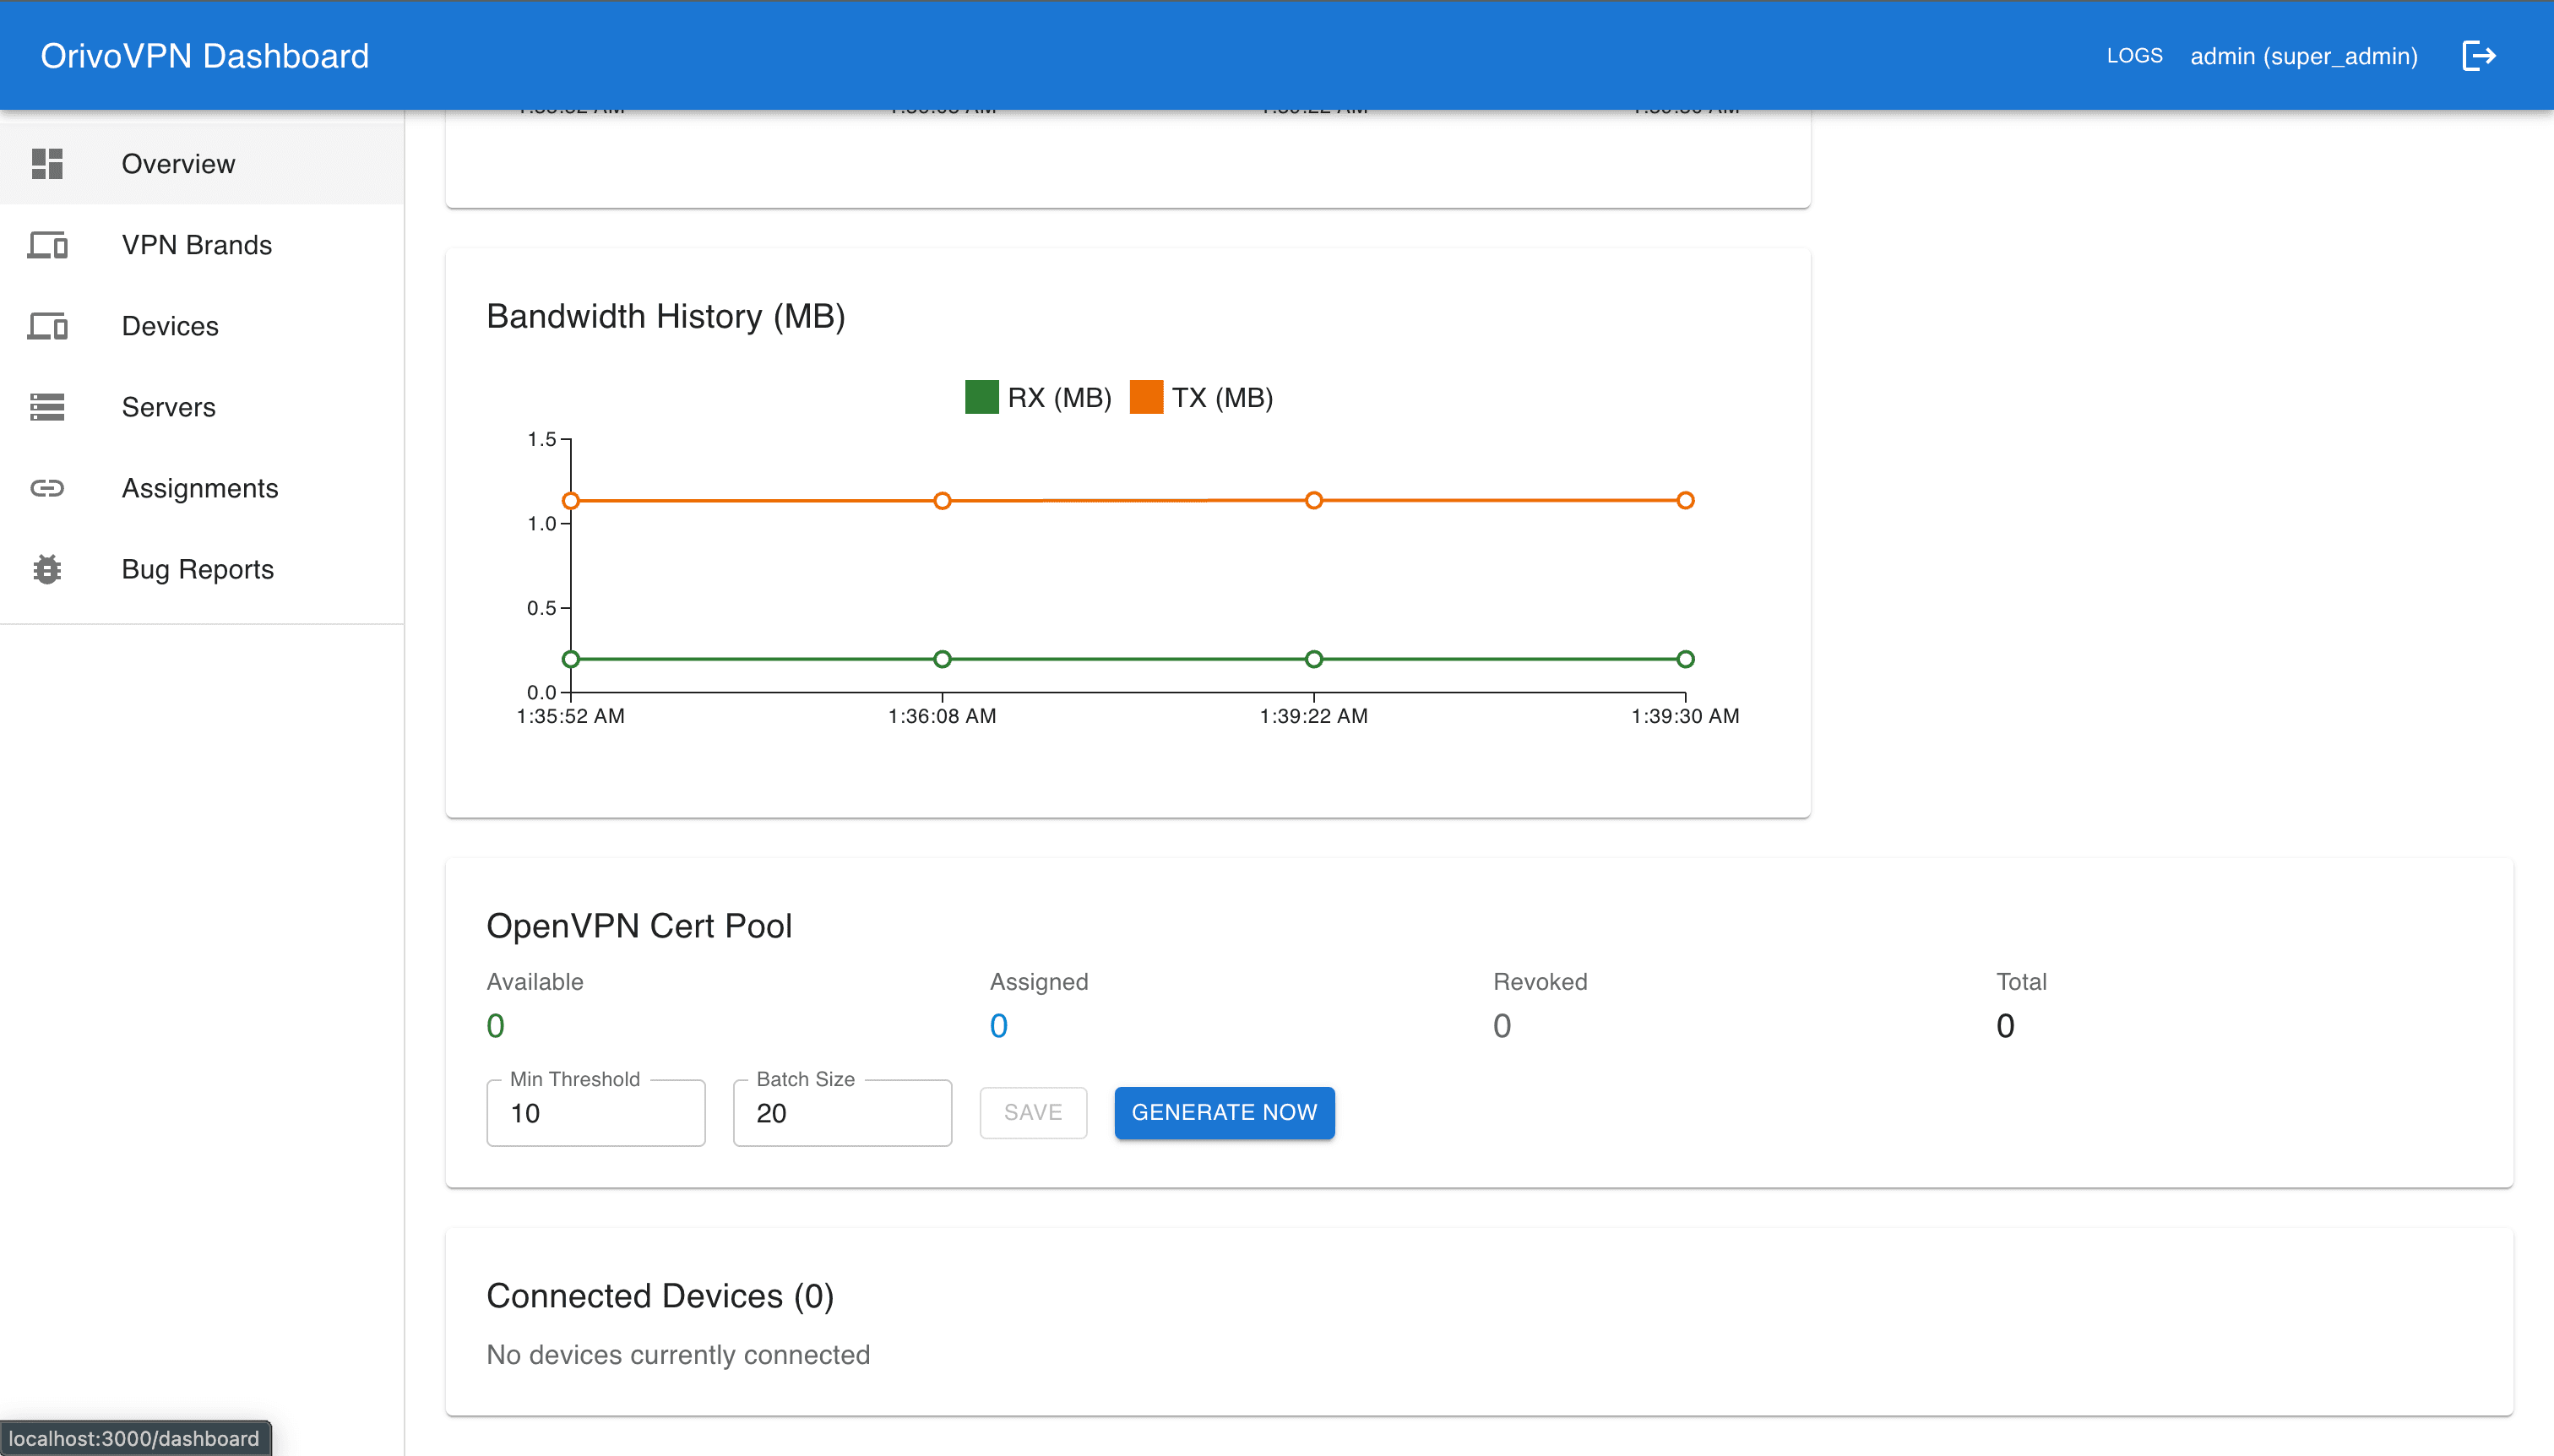
Task: Click the TX data point at 1:39:30 AM
Action: (1685, 499)
